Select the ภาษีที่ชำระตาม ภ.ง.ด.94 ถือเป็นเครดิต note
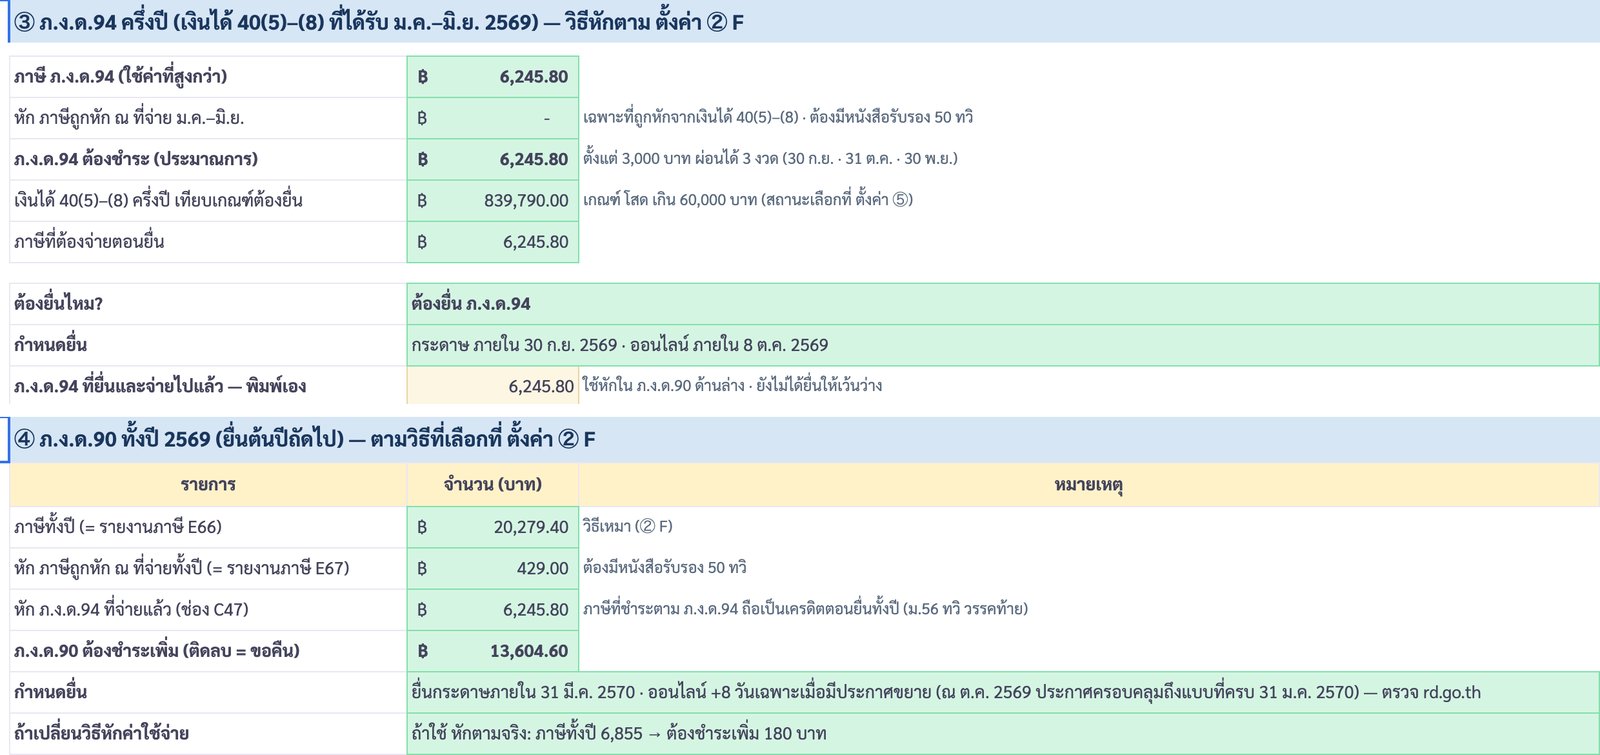 (805, 608)
